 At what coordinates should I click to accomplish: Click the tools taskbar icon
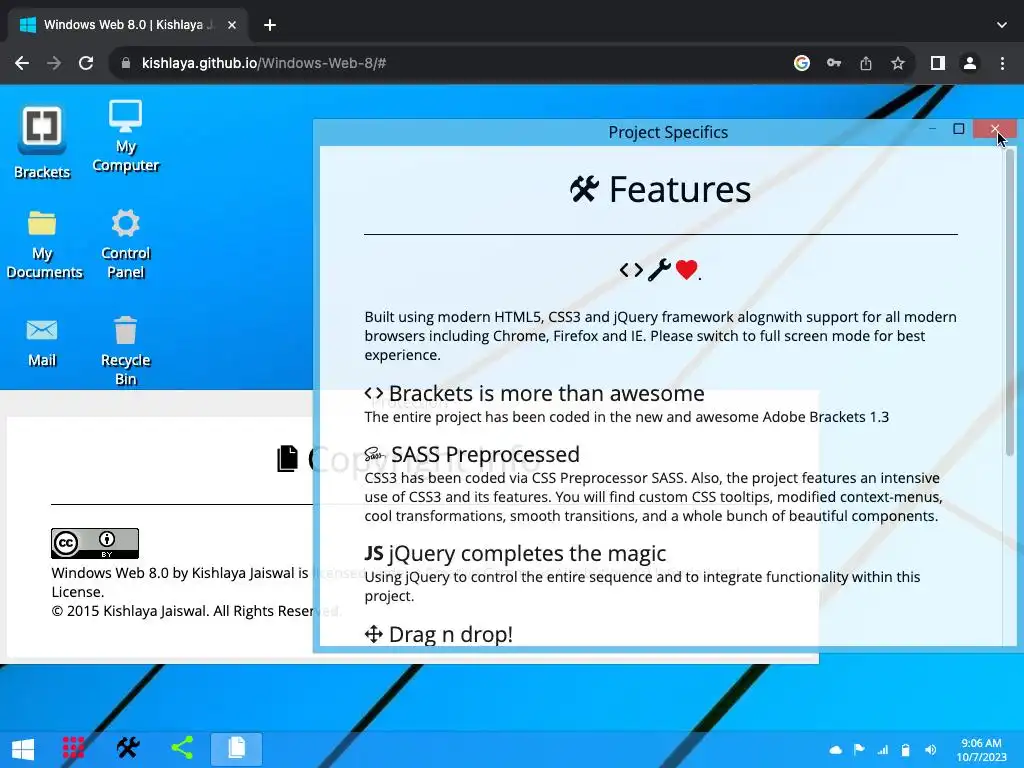(x=128, y=748)
